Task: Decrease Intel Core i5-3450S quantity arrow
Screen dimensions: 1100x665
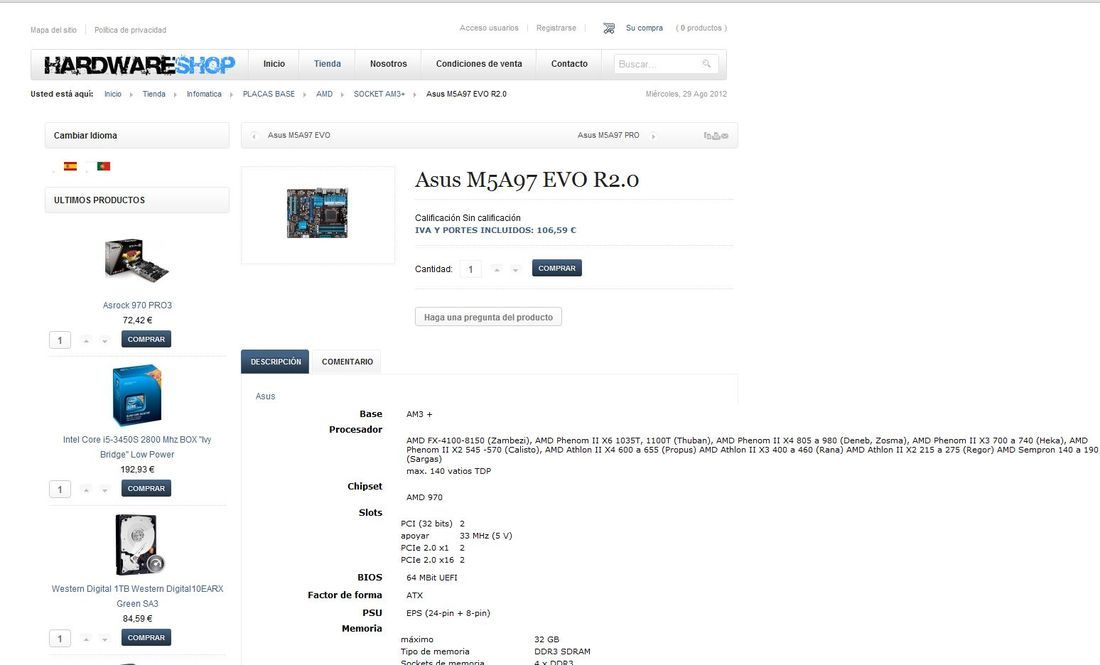Action: click(105, 490)
